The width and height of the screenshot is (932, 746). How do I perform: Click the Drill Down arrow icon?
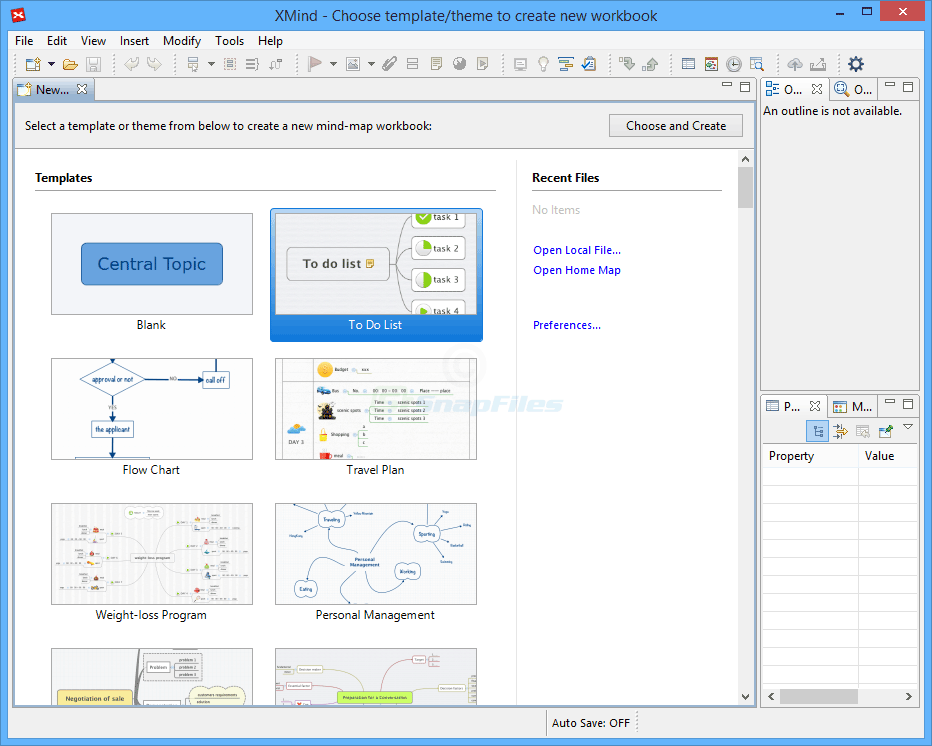tap(626, 64)
